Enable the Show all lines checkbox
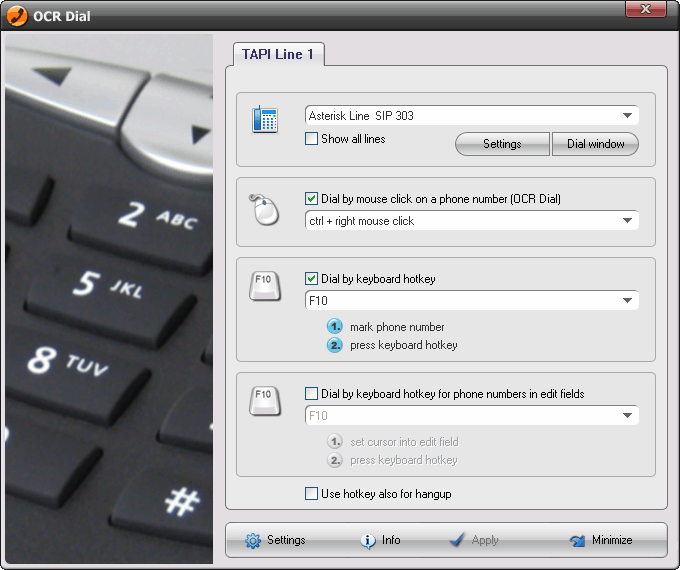 312,139
